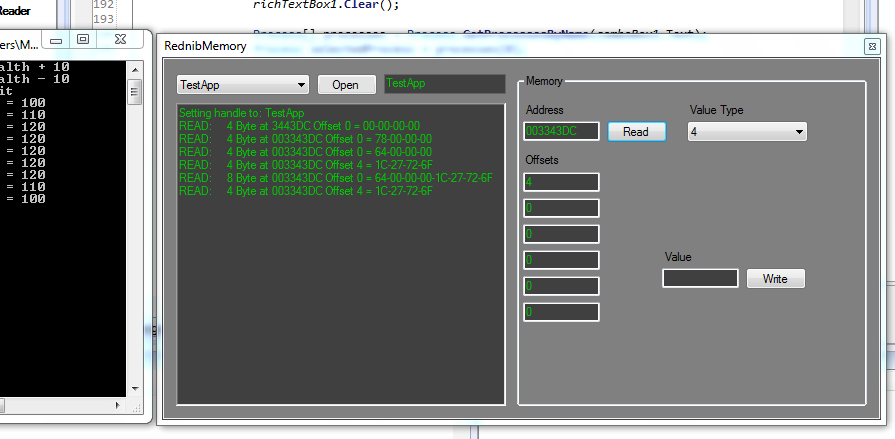Click the Read button
Screen dimensions: 895x439
(636, 132)
